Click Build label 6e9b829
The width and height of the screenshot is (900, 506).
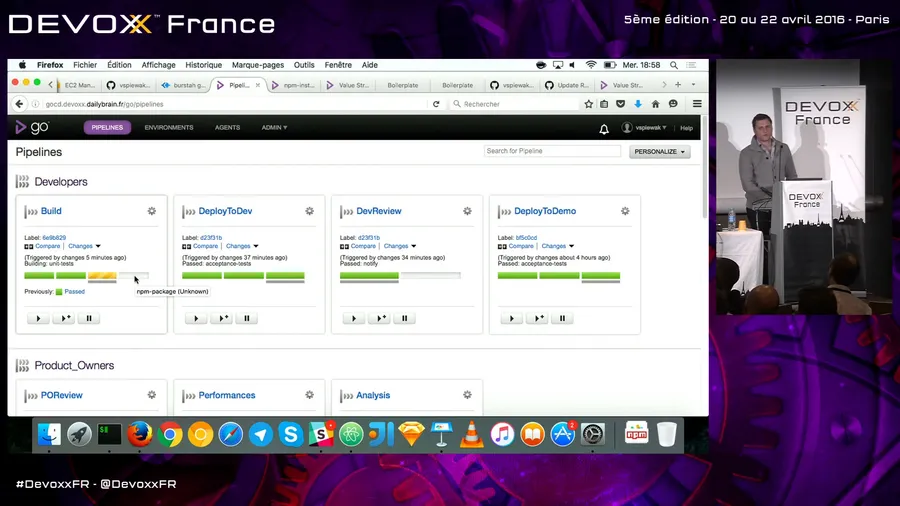click(54, 238)
